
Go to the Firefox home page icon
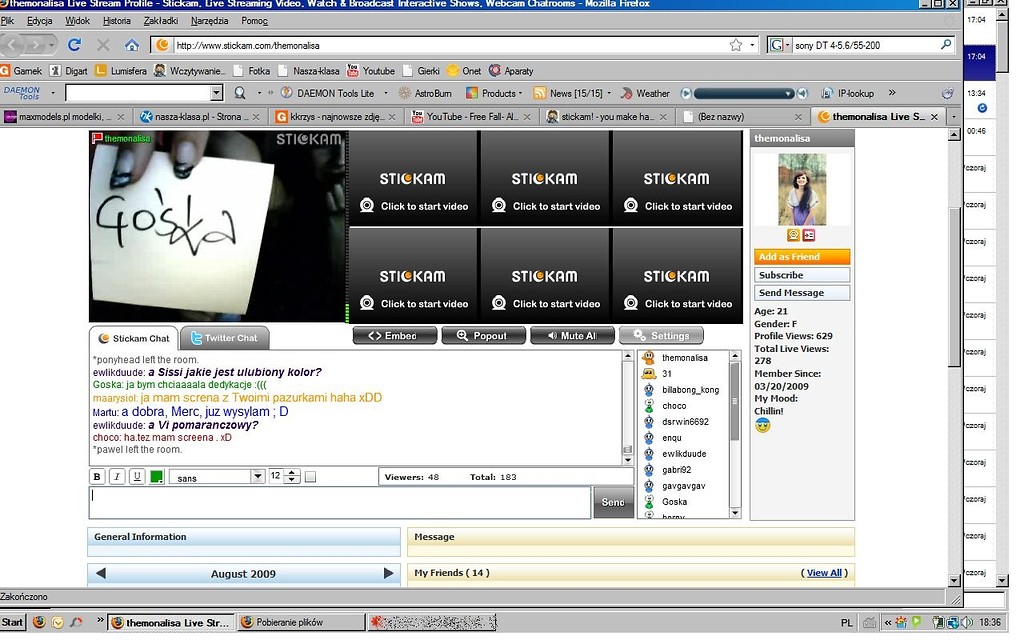(x=132, y=45)
